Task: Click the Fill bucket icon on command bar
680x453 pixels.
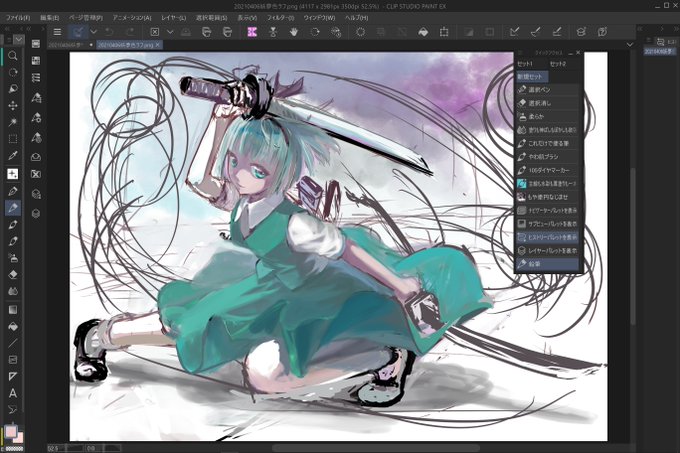Action: pyautogui.click(x=423, y=32)
